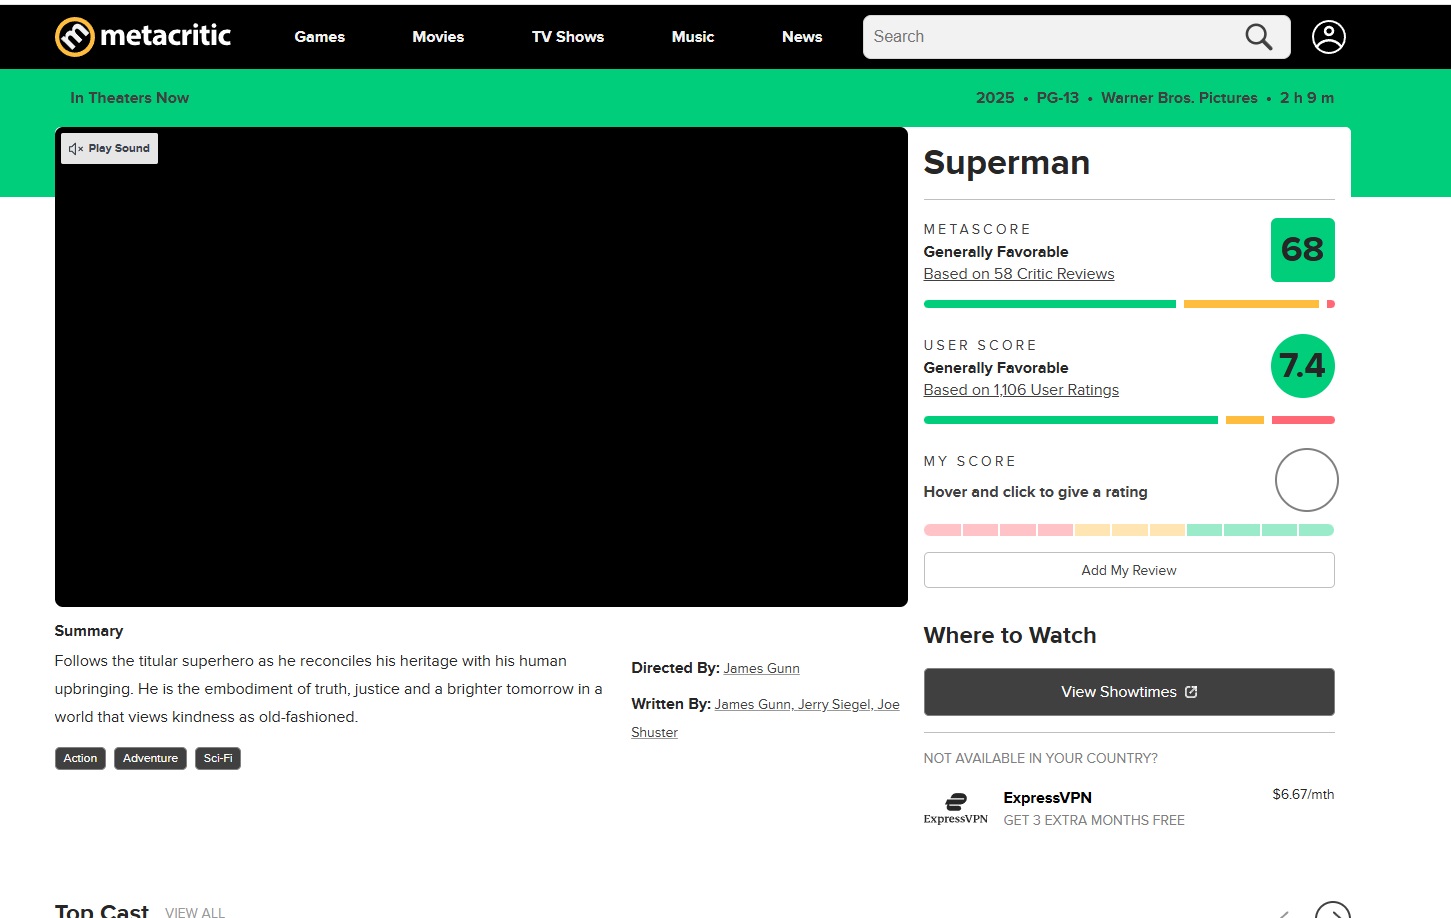The image size is (1451, 918).
Task: Open the Music menu
Action: point(693,37)
